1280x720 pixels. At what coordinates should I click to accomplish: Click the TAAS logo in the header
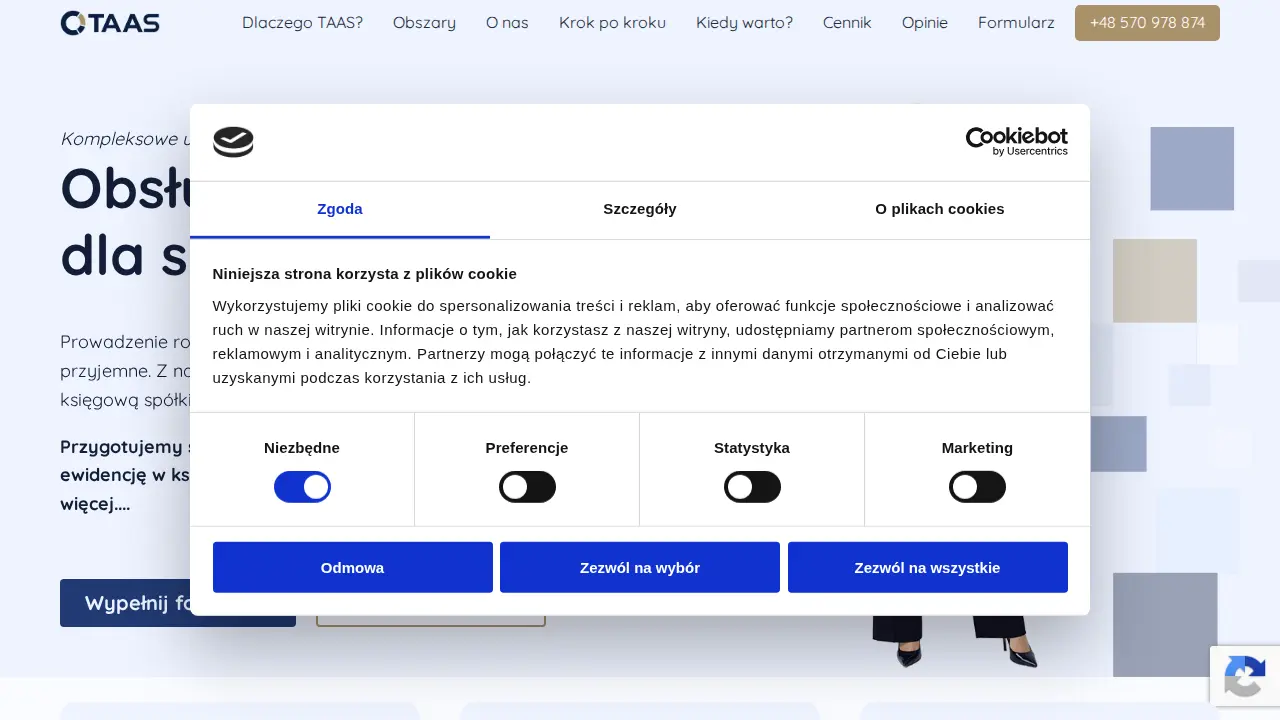tap(110, 22)
